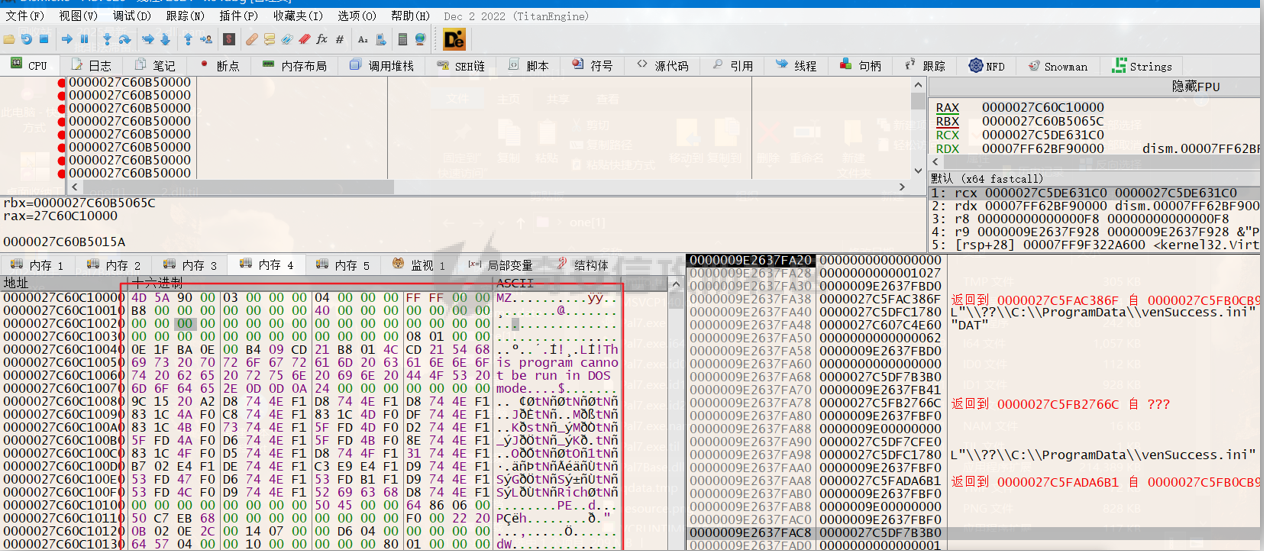
Task: Open the 收藏夹(I) menu
Action: tap(298, 16)
